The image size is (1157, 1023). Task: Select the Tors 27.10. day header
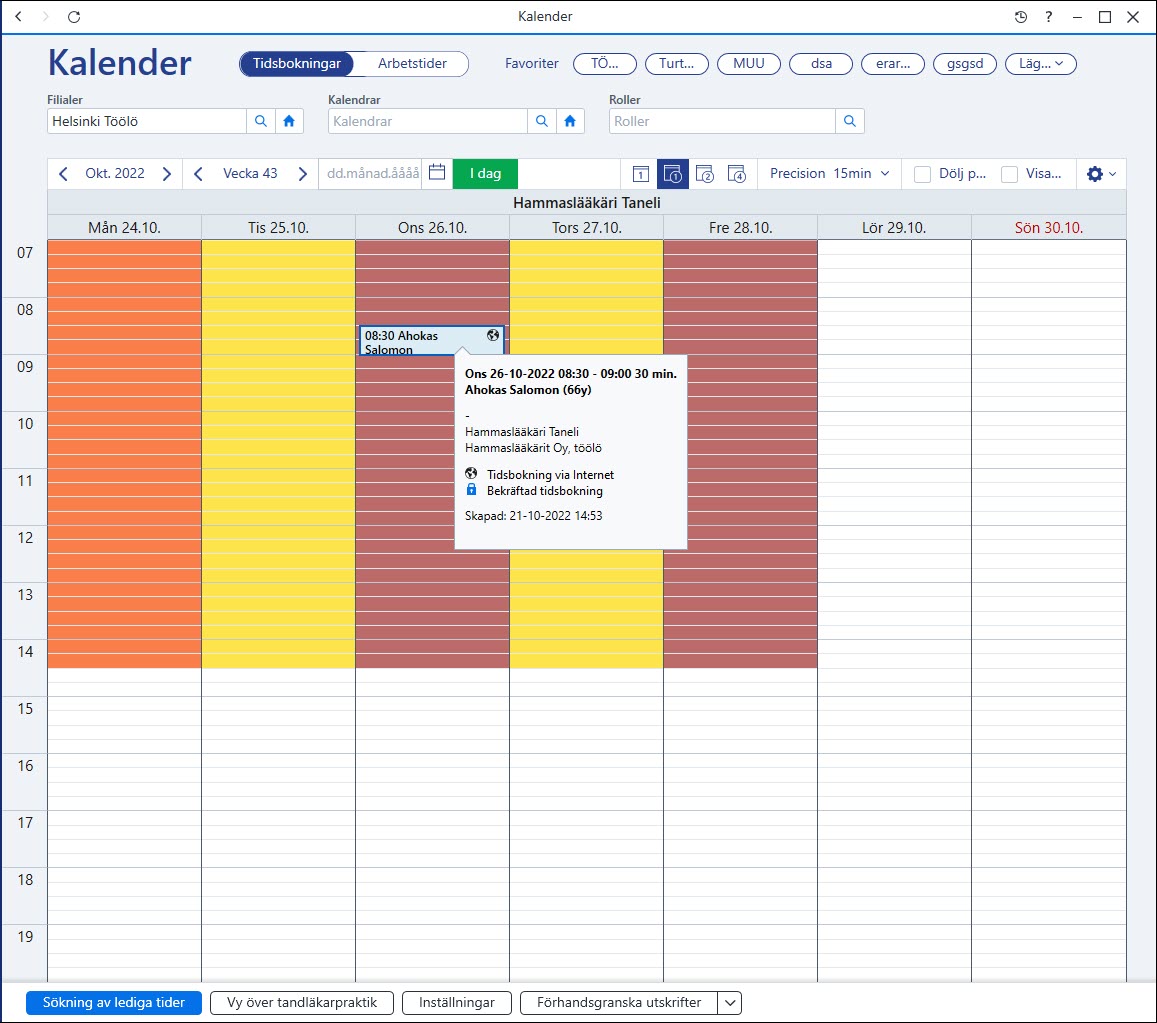point(587,227)
